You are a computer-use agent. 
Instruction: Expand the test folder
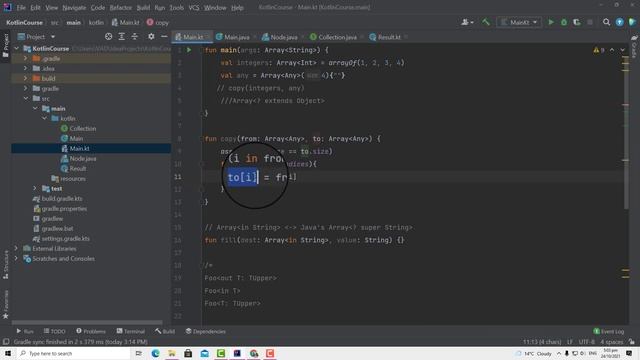pyautogui.click(x=35, y=189)
